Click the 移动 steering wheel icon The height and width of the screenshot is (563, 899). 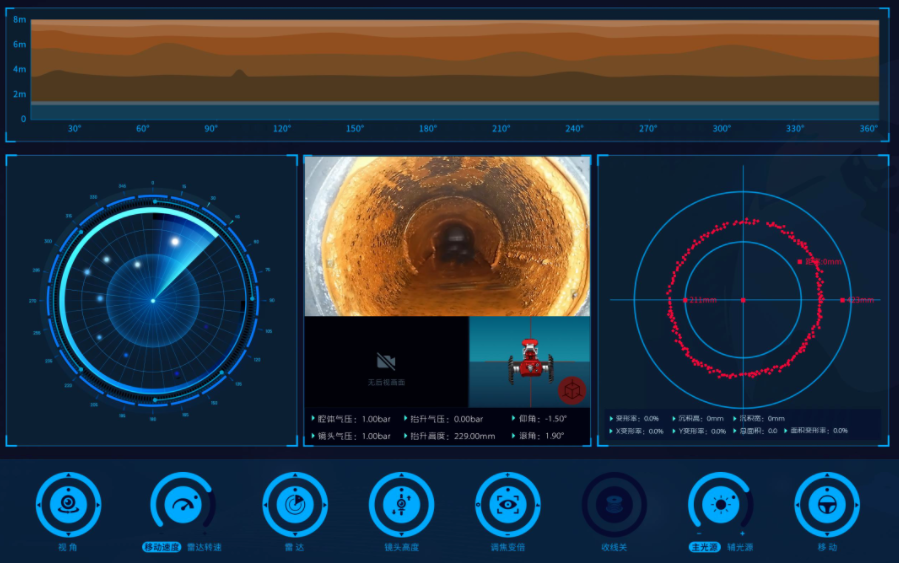[827, 505]
